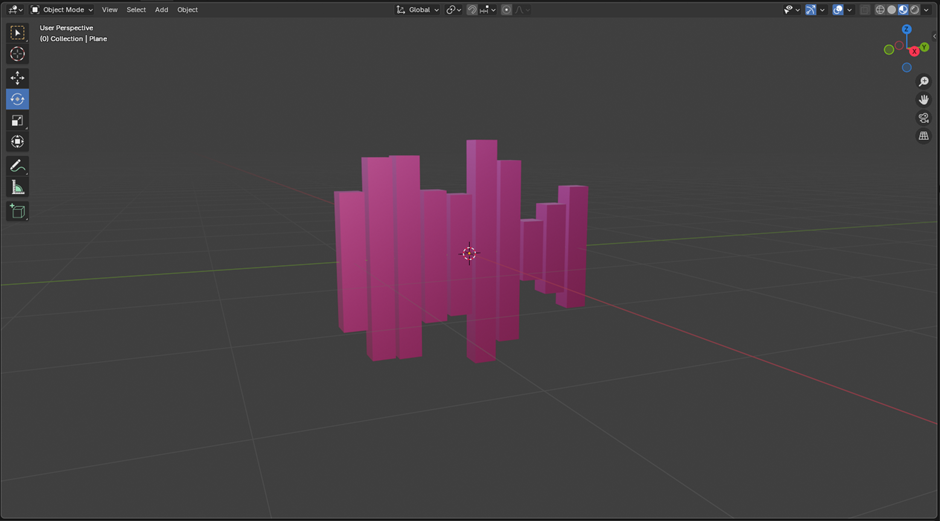
Task: Open the Global transform orientation dropdown
Action: (x=418, y=10)
